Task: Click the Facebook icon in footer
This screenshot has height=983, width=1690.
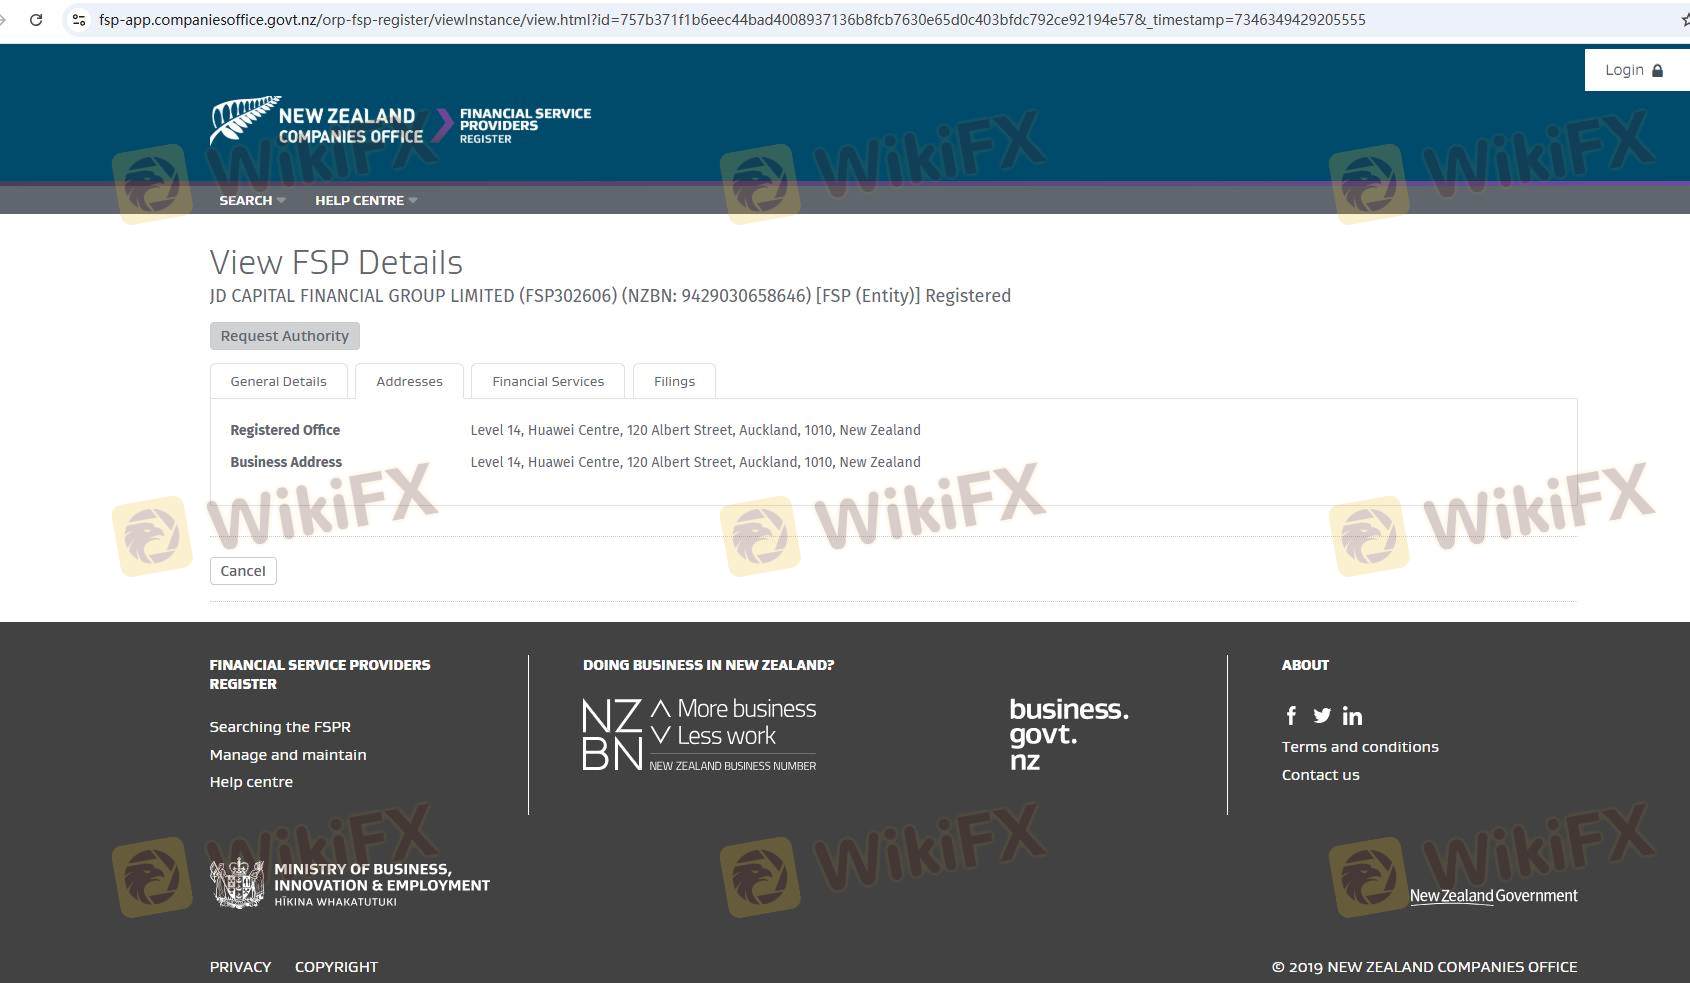Action: pos(1291,716)
